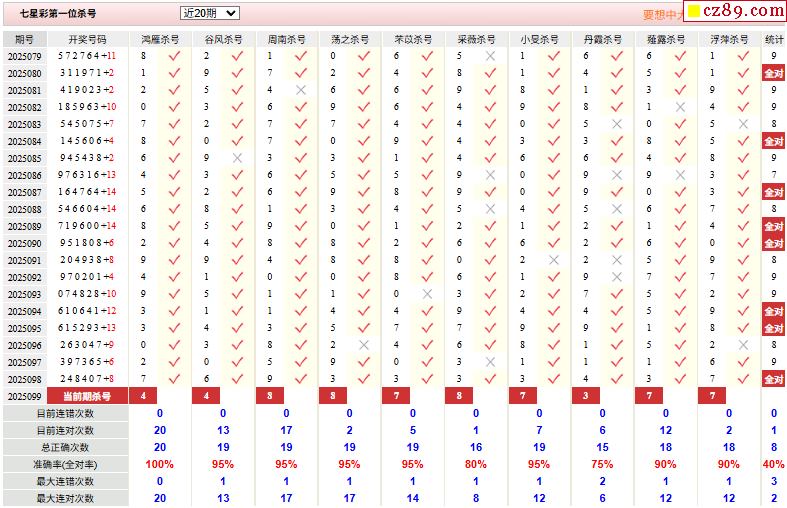Click the 全对 badge in row 2025094
The height and width of the screenshot is (508, 787).
pos(773,311)
